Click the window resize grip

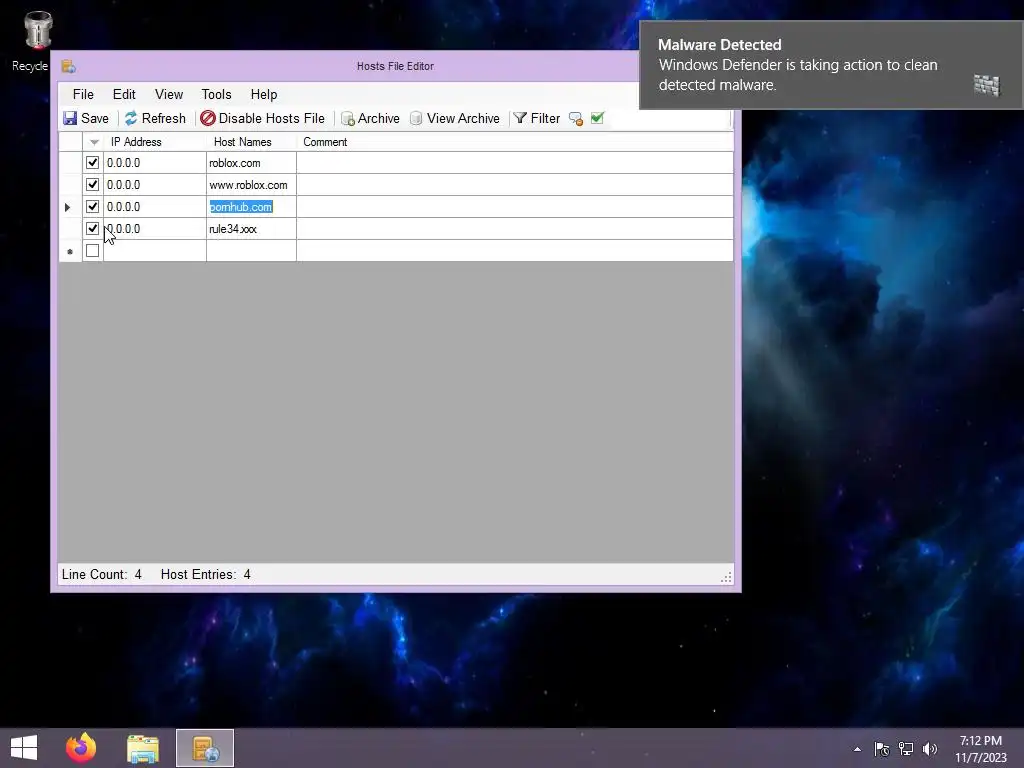726,577
